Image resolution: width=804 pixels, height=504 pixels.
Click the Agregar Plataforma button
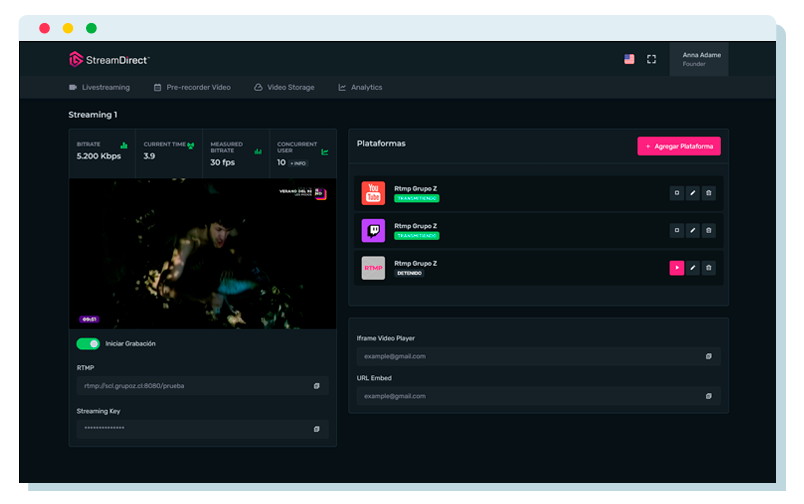click(x=679, y=146)
